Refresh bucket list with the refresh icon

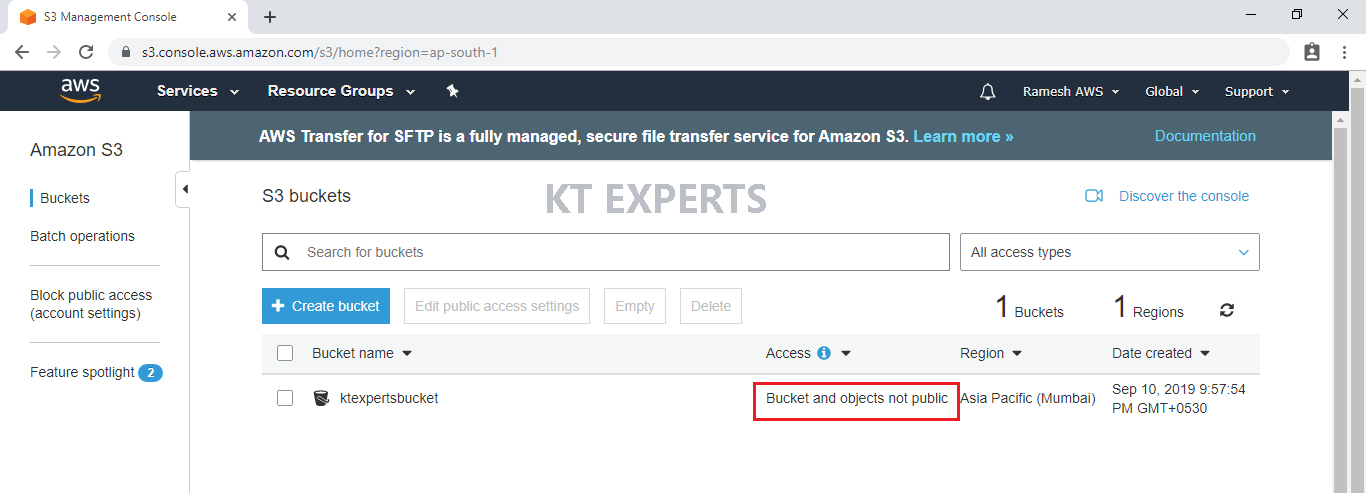click(1227, 310)
